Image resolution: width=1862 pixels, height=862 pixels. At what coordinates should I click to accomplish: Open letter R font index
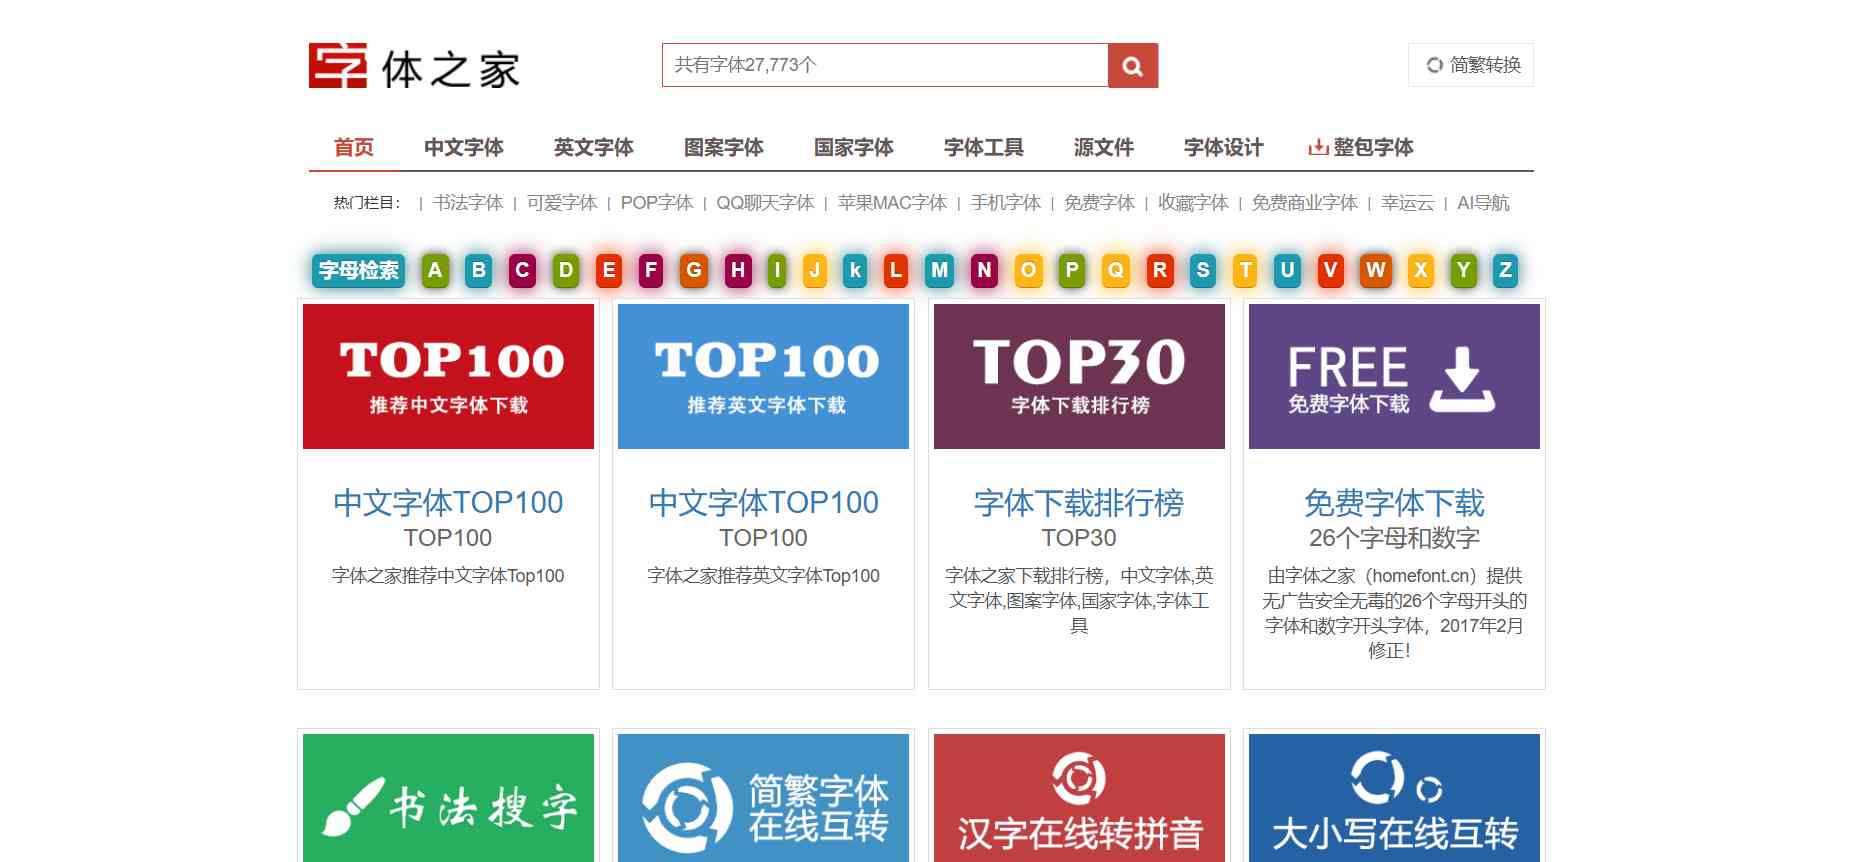click(1160, 270)
